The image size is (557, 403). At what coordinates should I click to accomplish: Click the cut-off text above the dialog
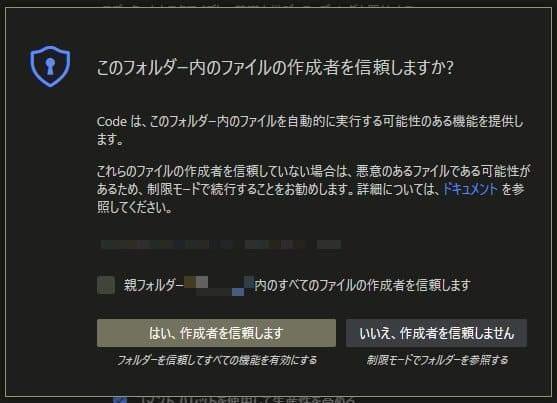pyautogui.click(x=259, y=4)
